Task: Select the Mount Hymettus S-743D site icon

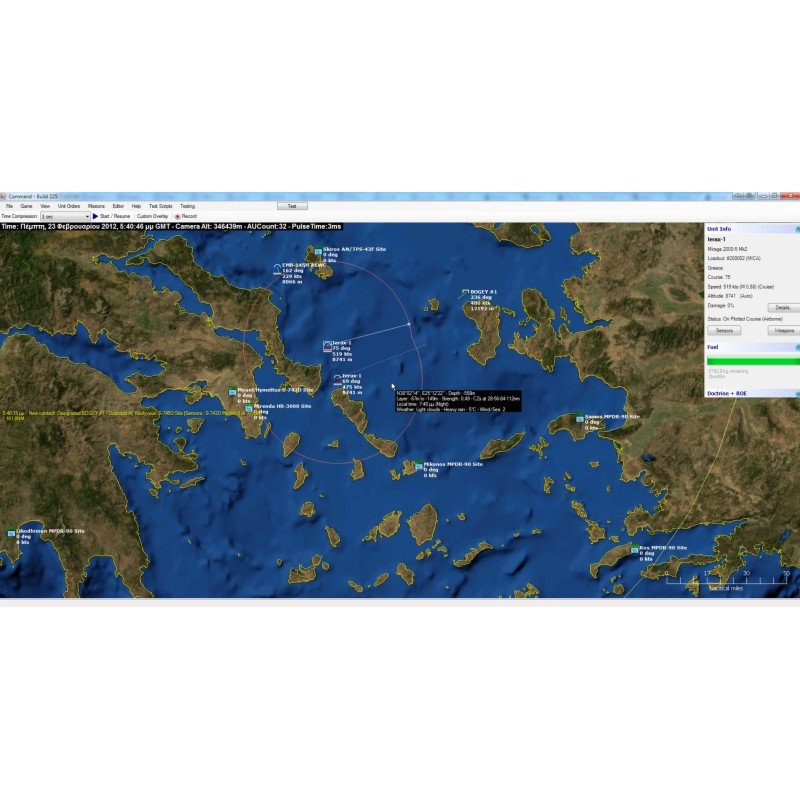Action: pos(232,391)
